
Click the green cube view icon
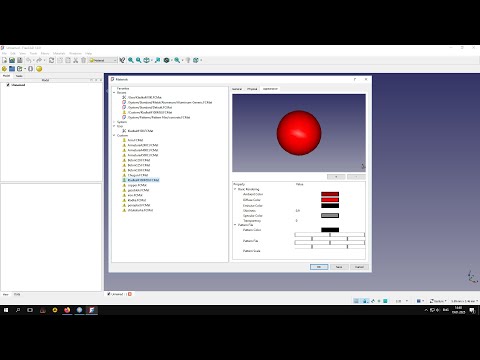pos(196,60)
